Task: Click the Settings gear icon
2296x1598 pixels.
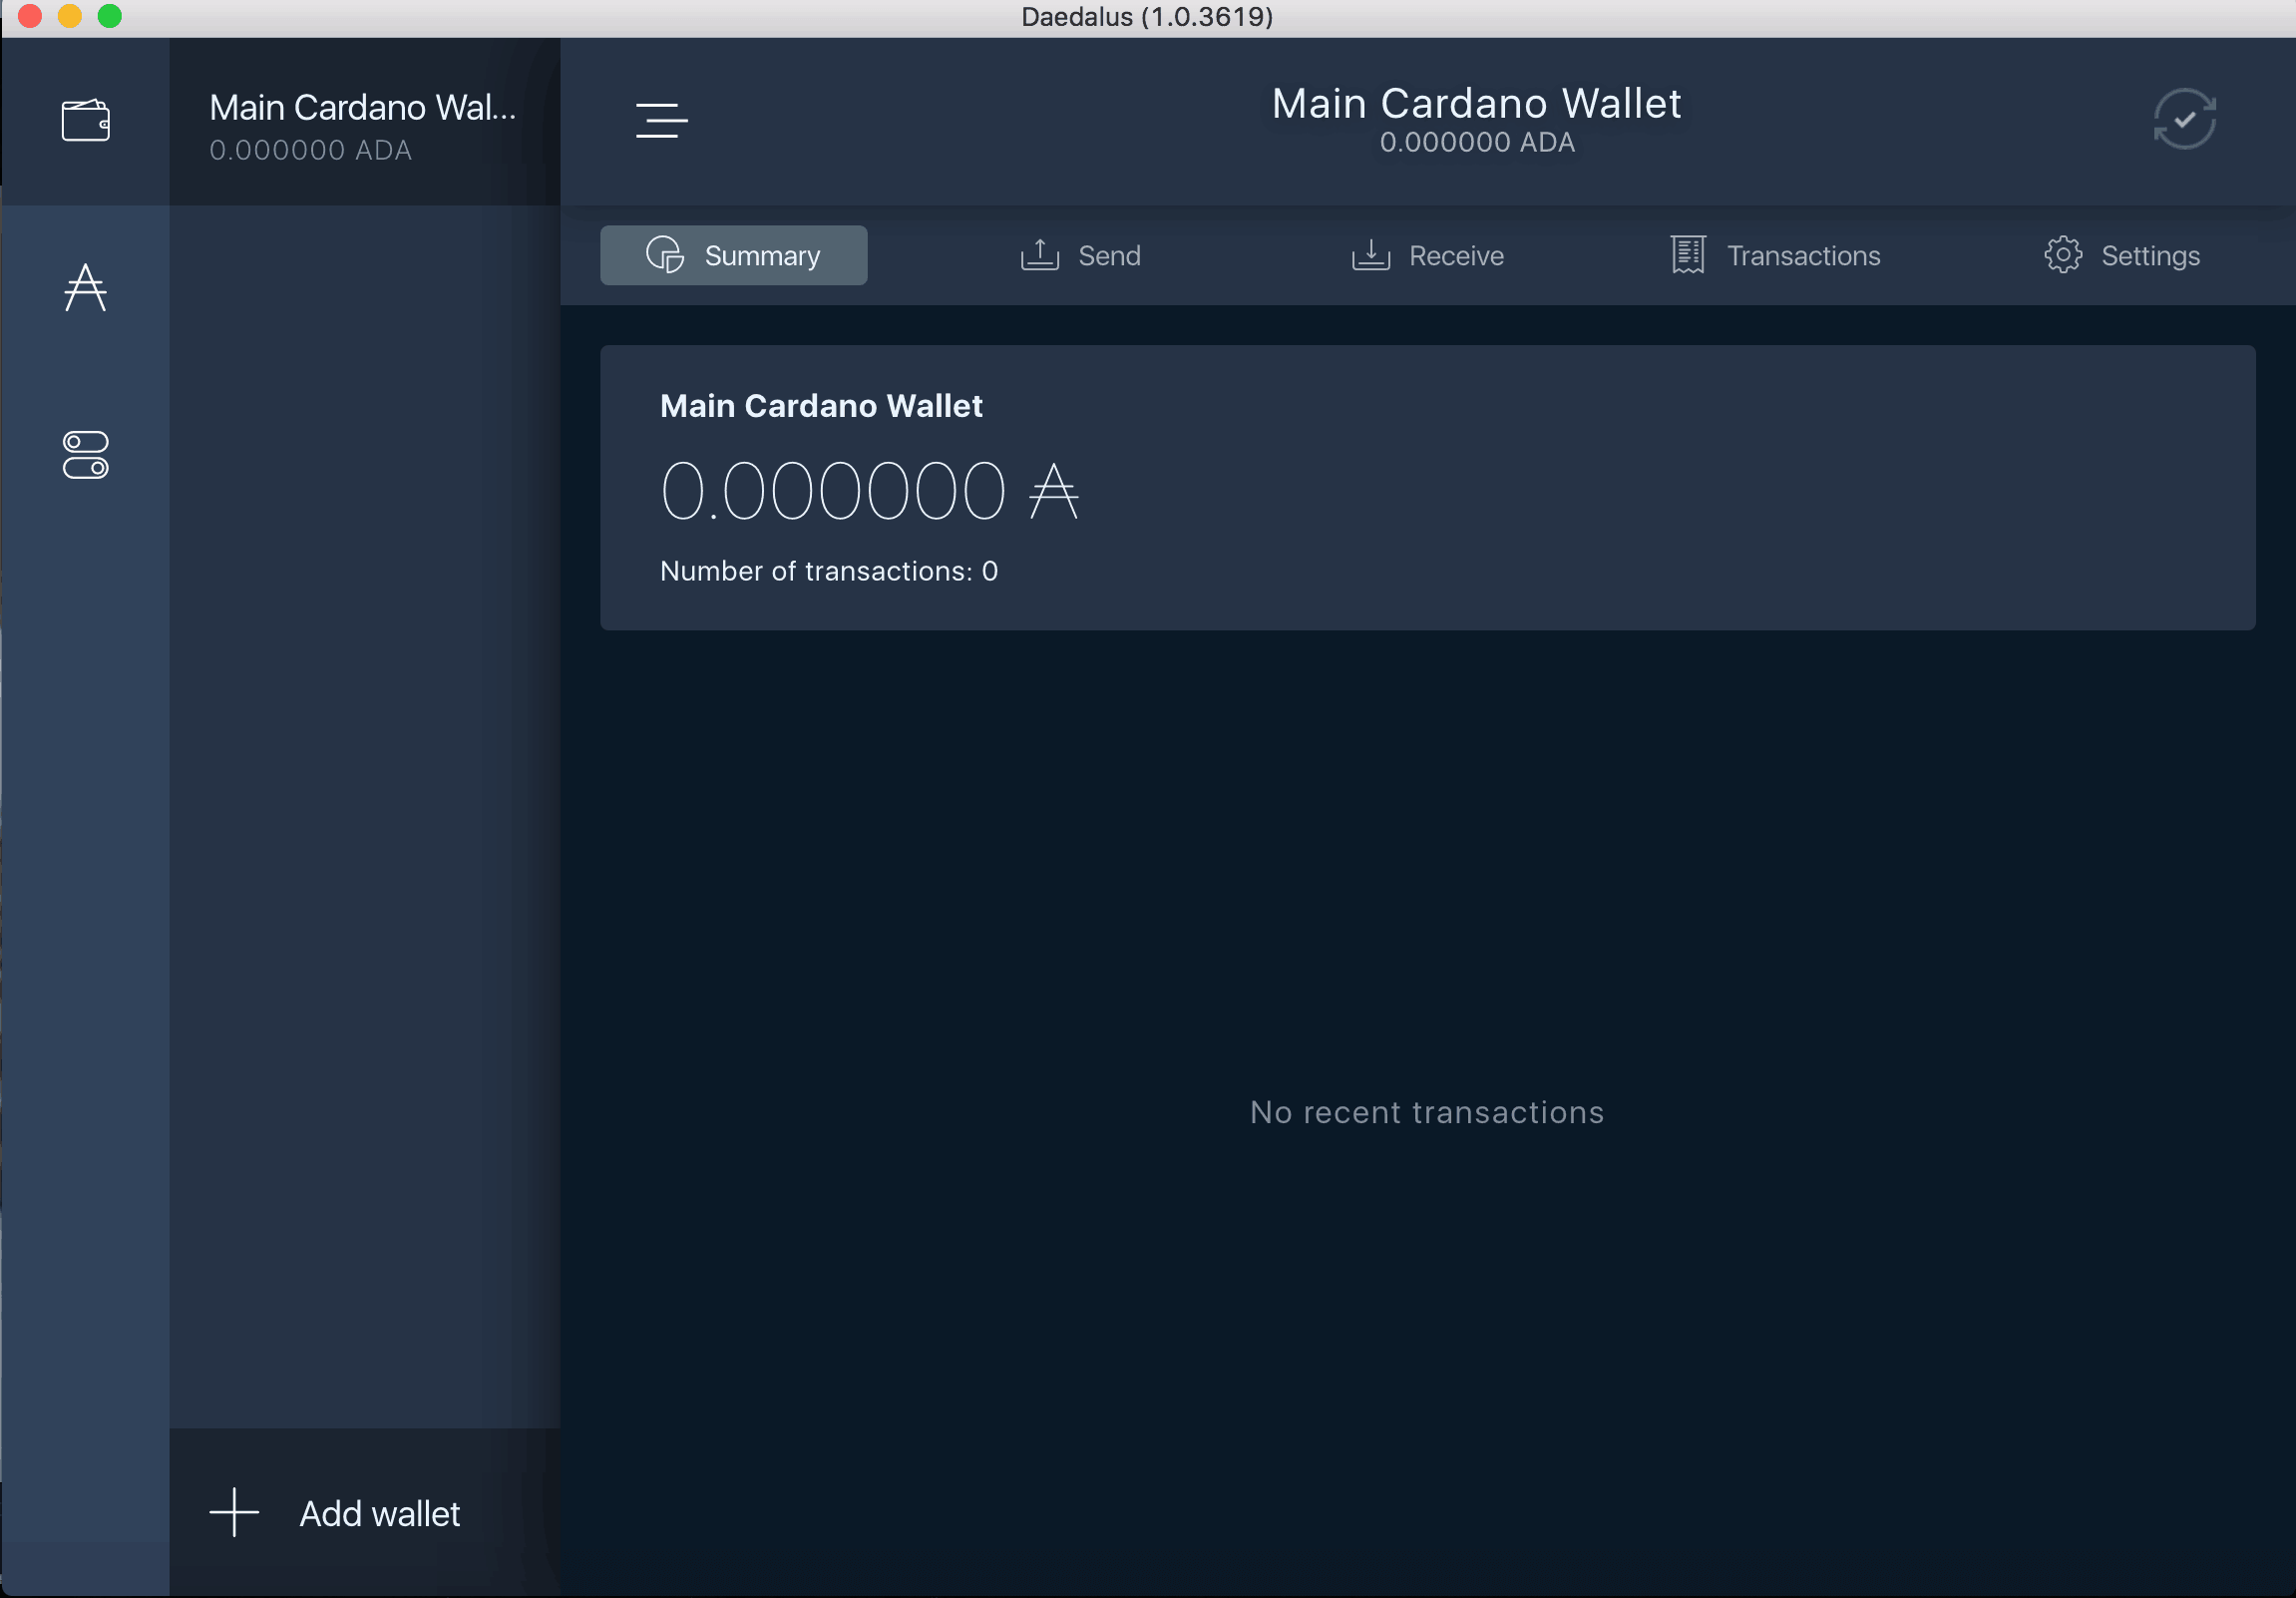Action: pos(2063,254)
